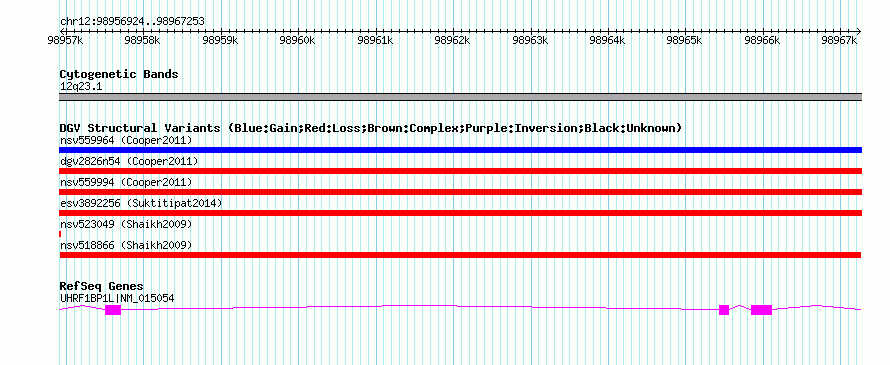
Task: Open label nsv559964 (Cooper2011)
Action: tap(126, 140)
